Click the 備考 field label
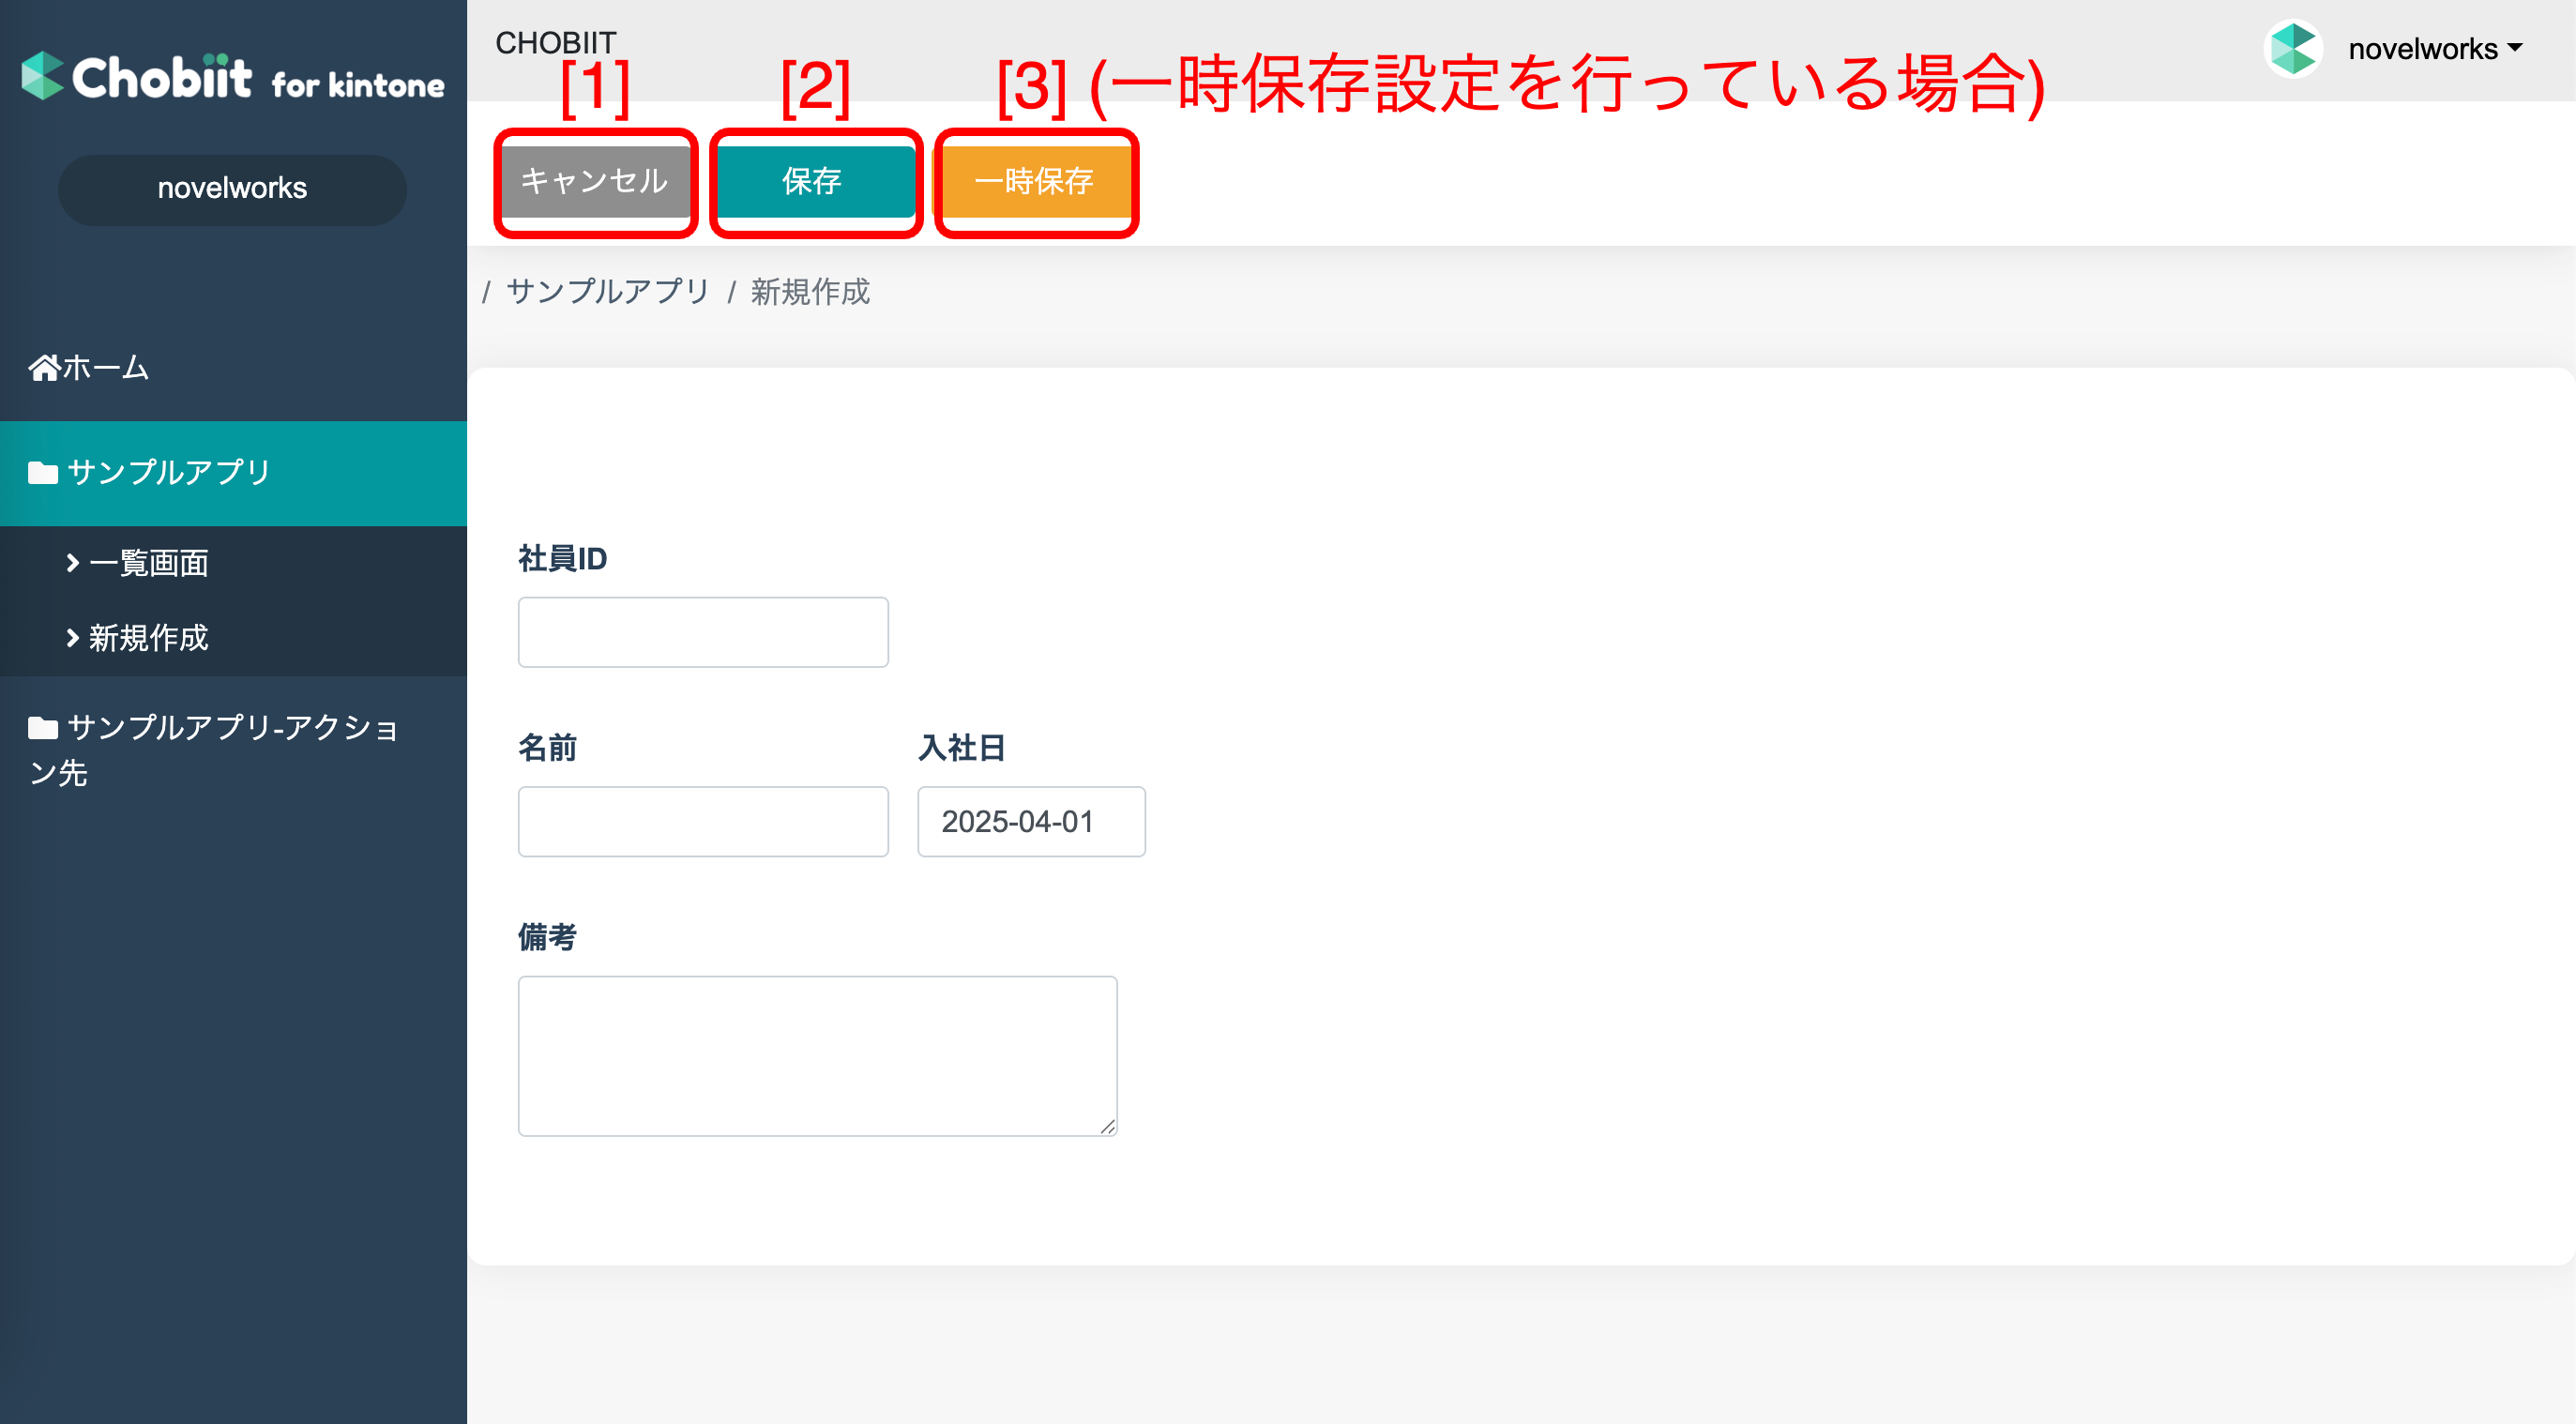This screenshot has width=2576, height=1424. coord(547,937)
